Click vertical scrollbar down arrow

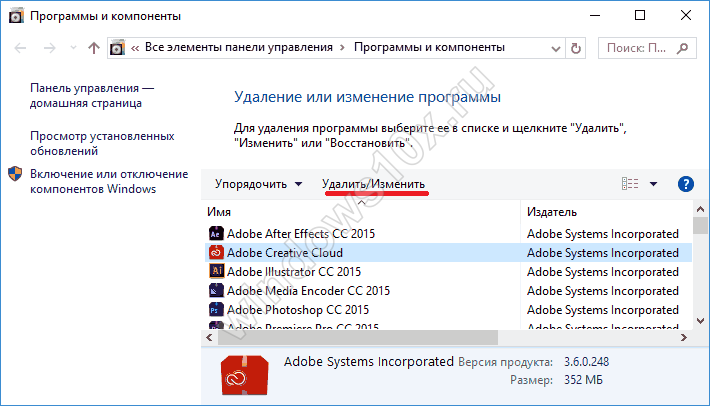[700, 320]
